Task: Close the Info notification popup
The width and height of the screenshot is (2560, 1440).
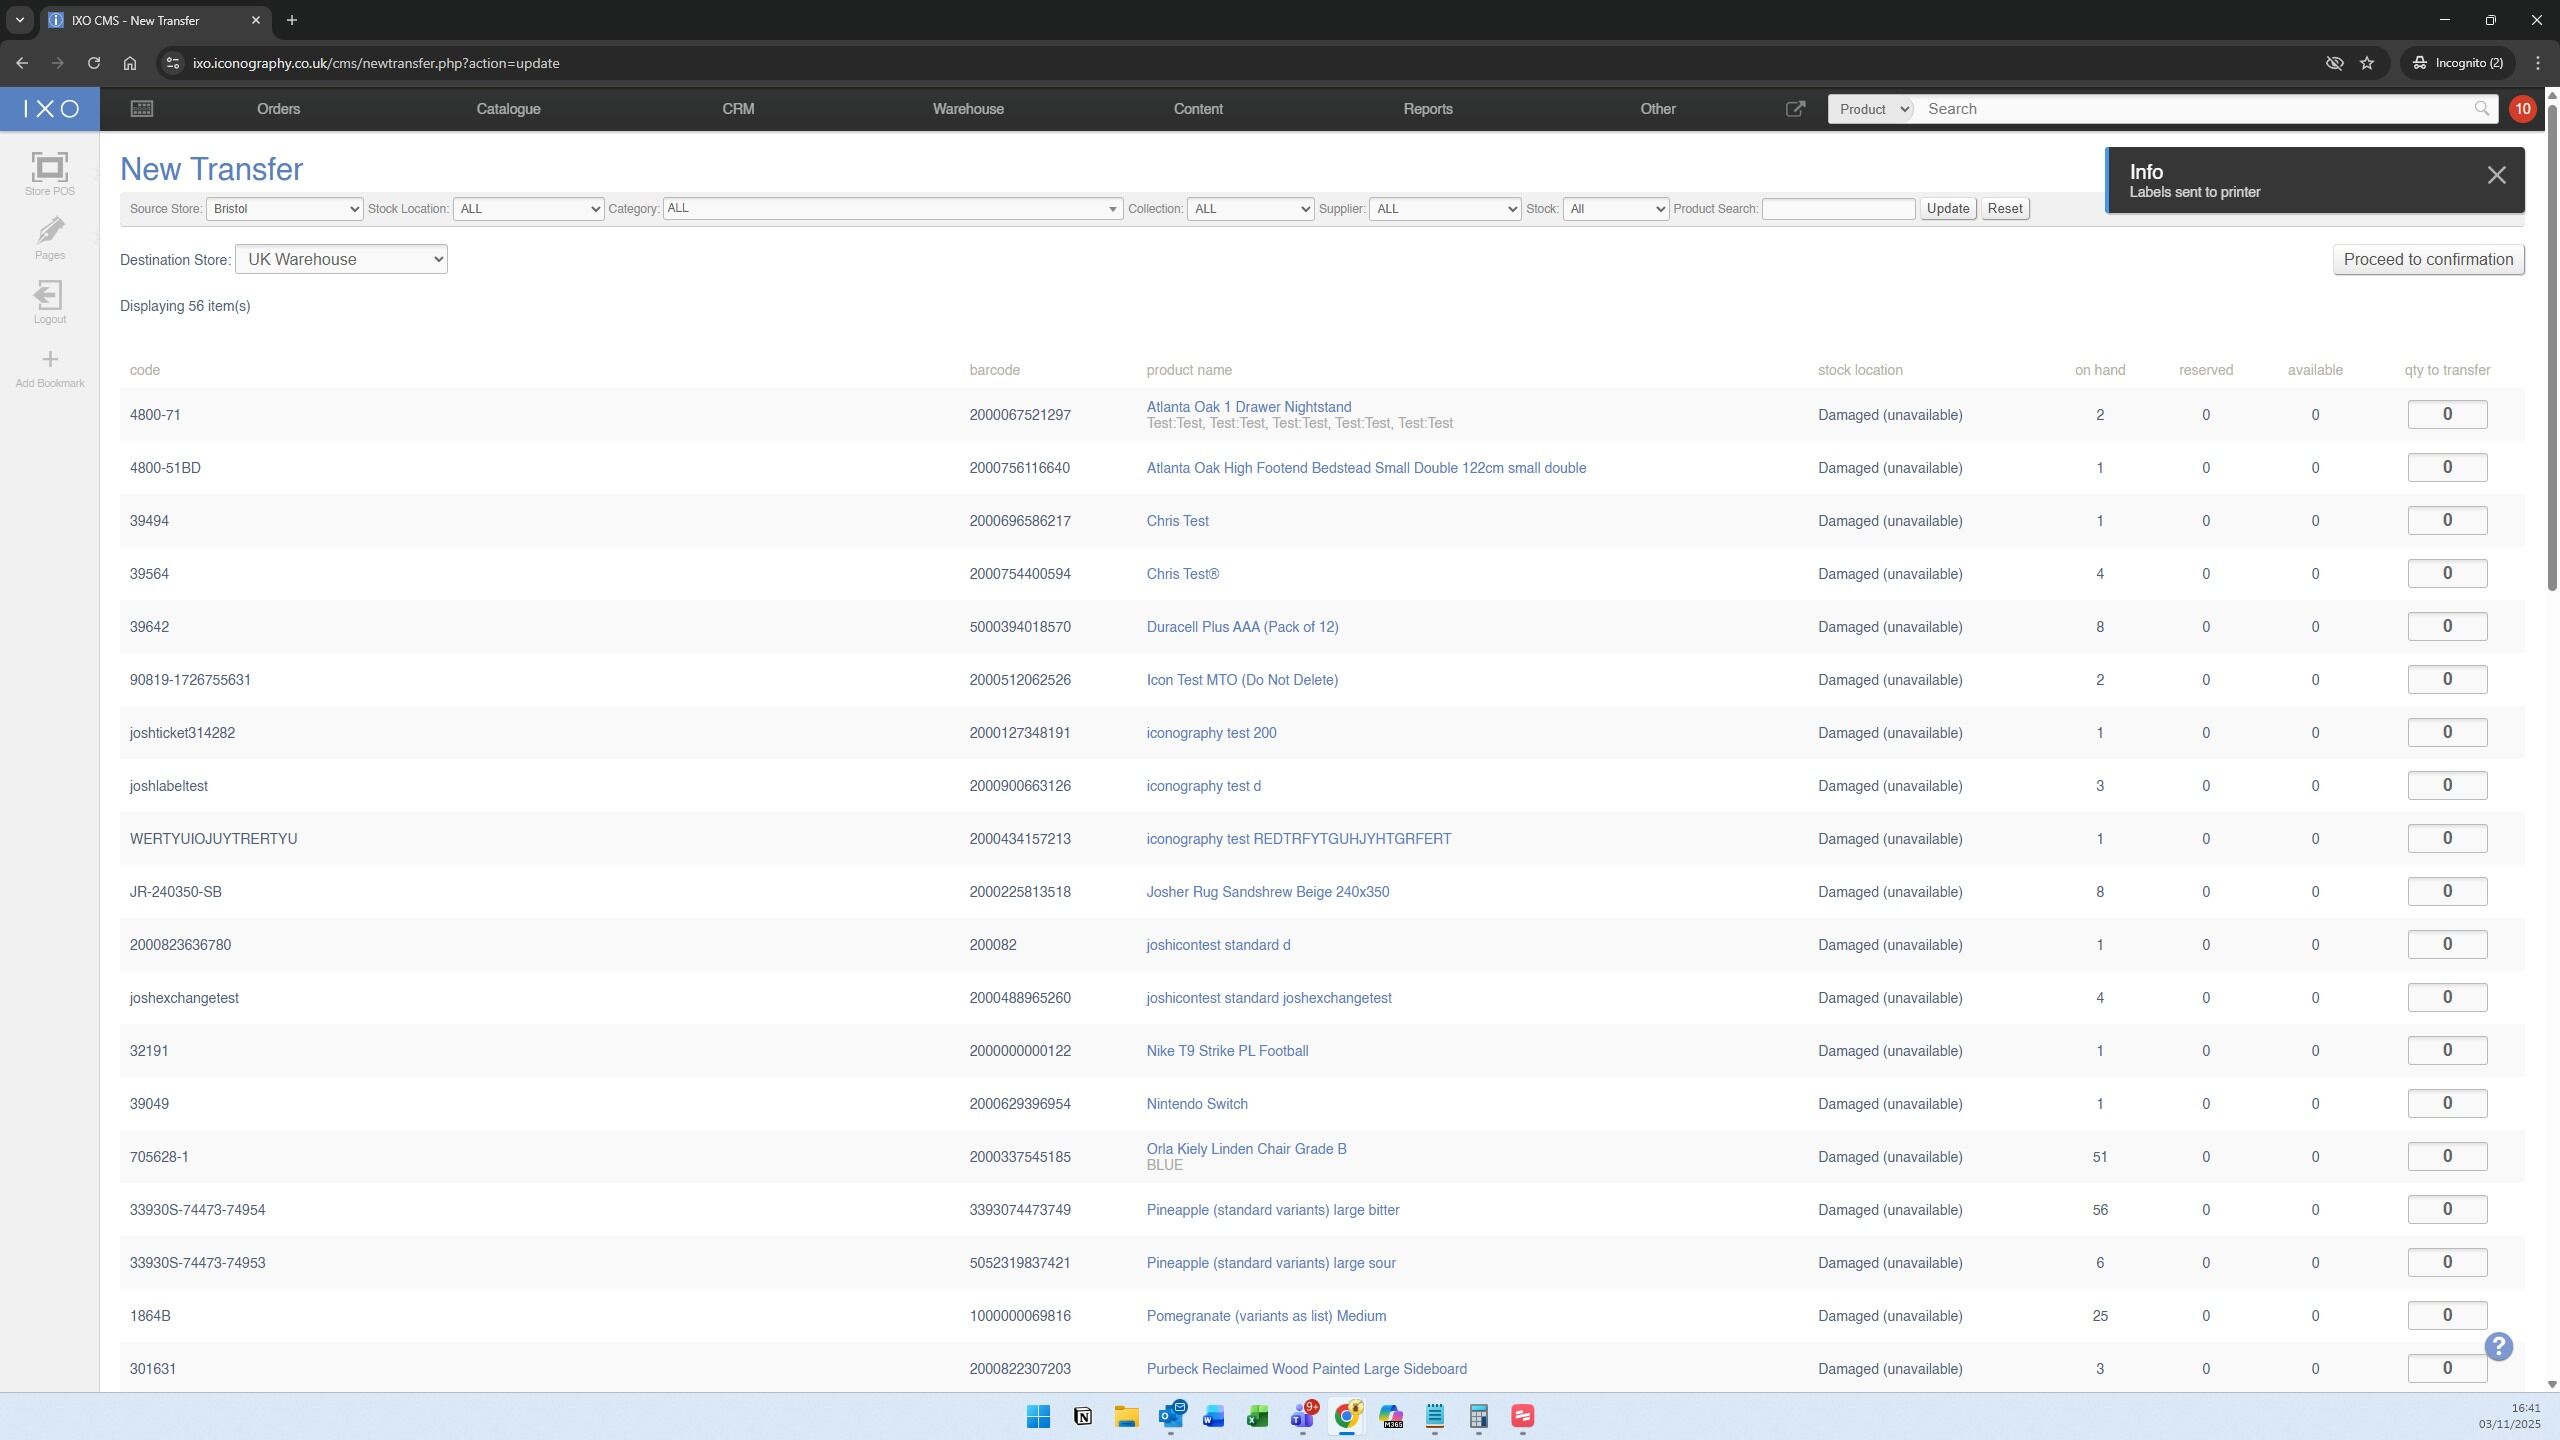Action: pos(2496,176)
